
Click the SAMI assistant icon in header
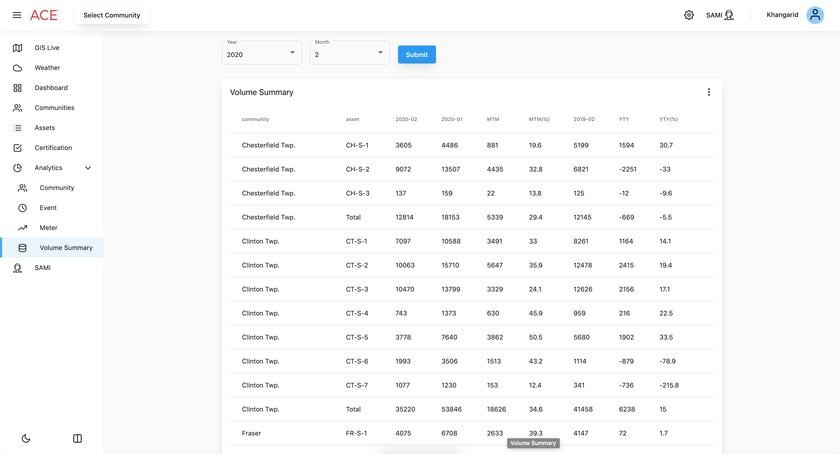point(728,15)
